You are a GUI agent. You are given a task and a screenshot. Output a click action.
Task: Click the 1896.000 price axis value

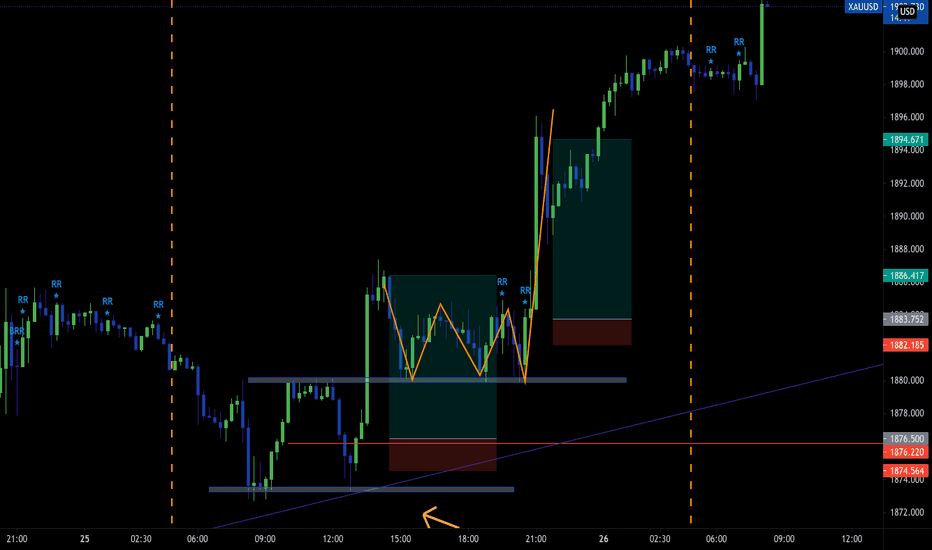tap(906, 117)
